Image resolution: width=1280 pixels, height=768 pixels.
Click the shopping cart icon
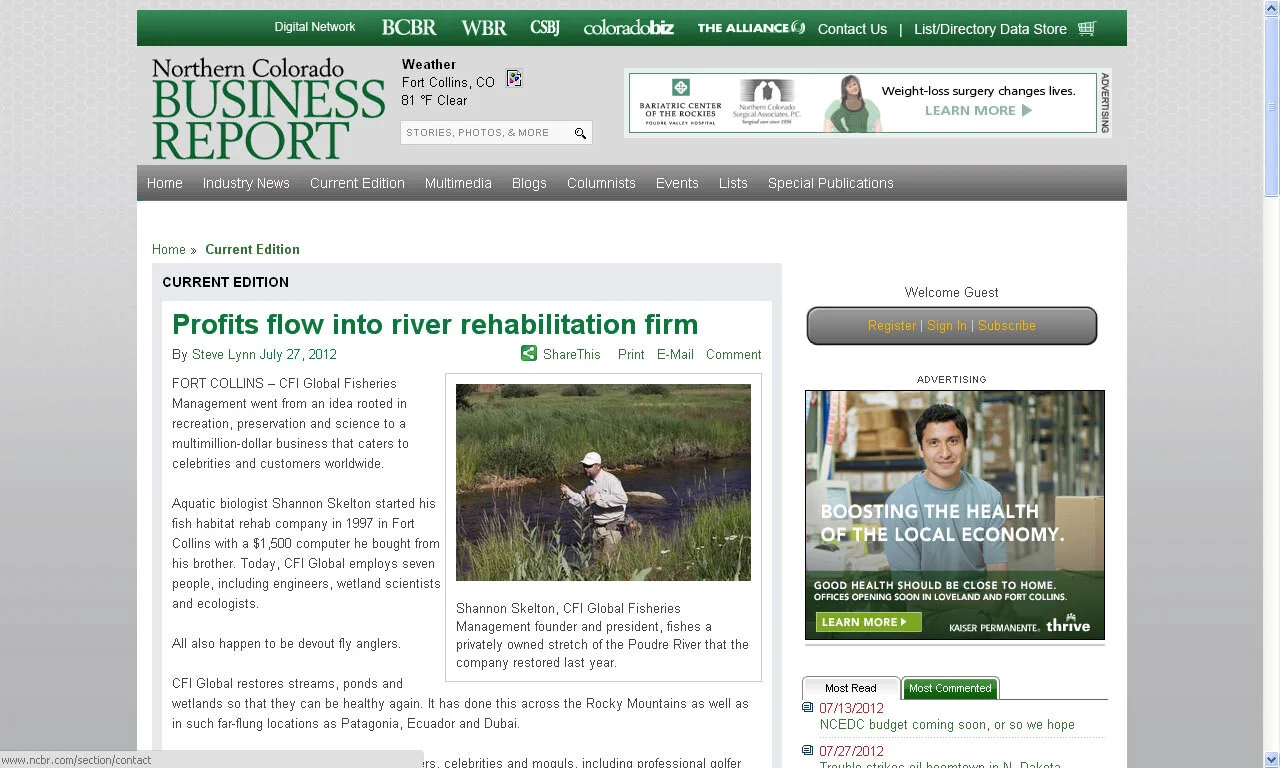(x=1087, y=28)
